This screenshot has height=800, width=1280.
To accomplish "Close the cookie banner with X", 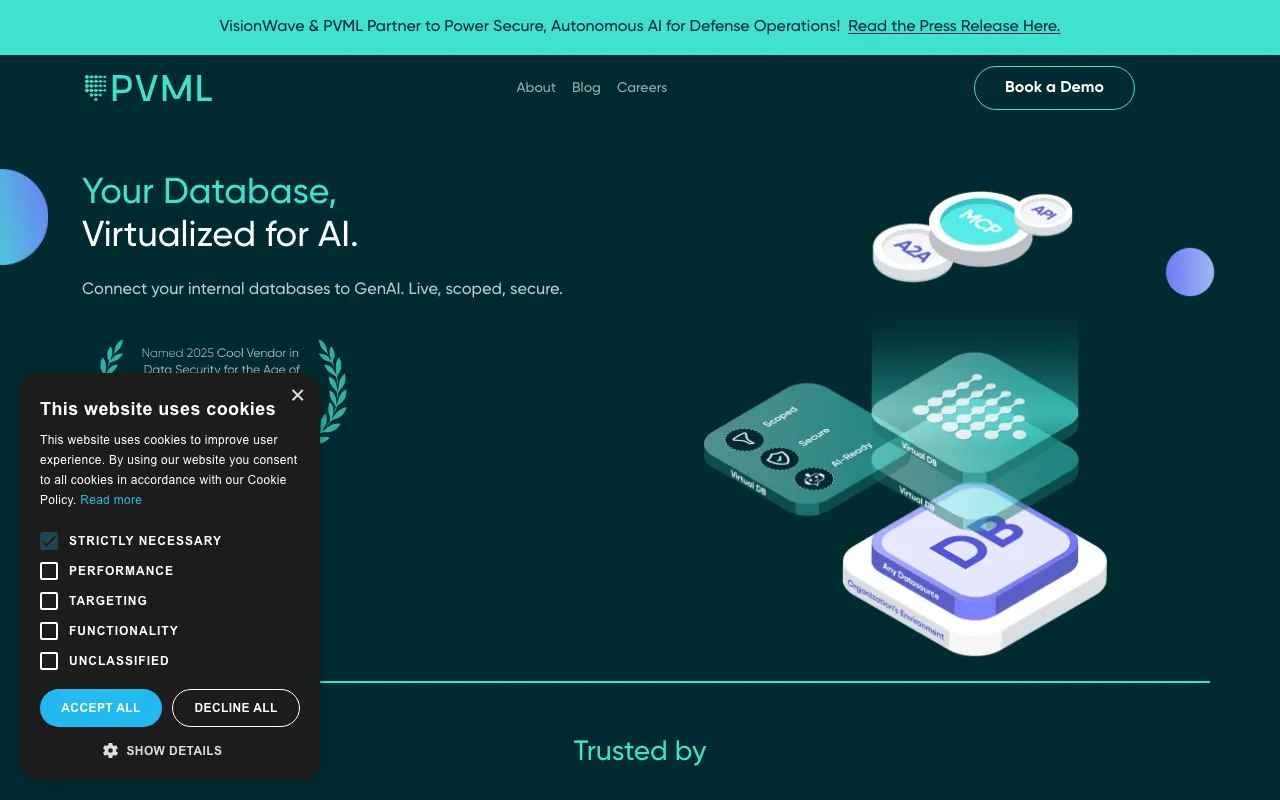I will pos(297,395).
